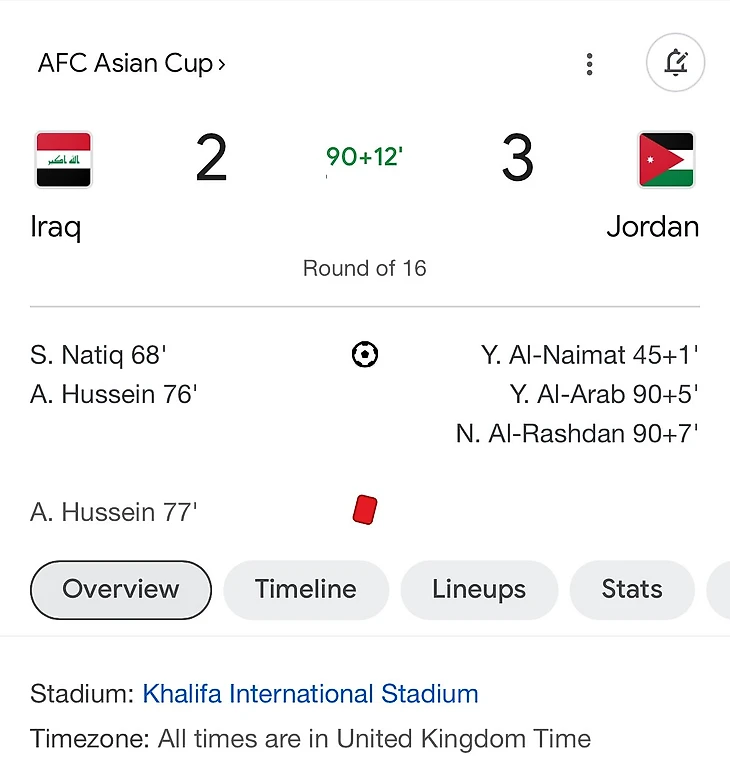This screenshot has height=778, width=730.
Task: Open the three-dot more options menu
Action: 590,64
